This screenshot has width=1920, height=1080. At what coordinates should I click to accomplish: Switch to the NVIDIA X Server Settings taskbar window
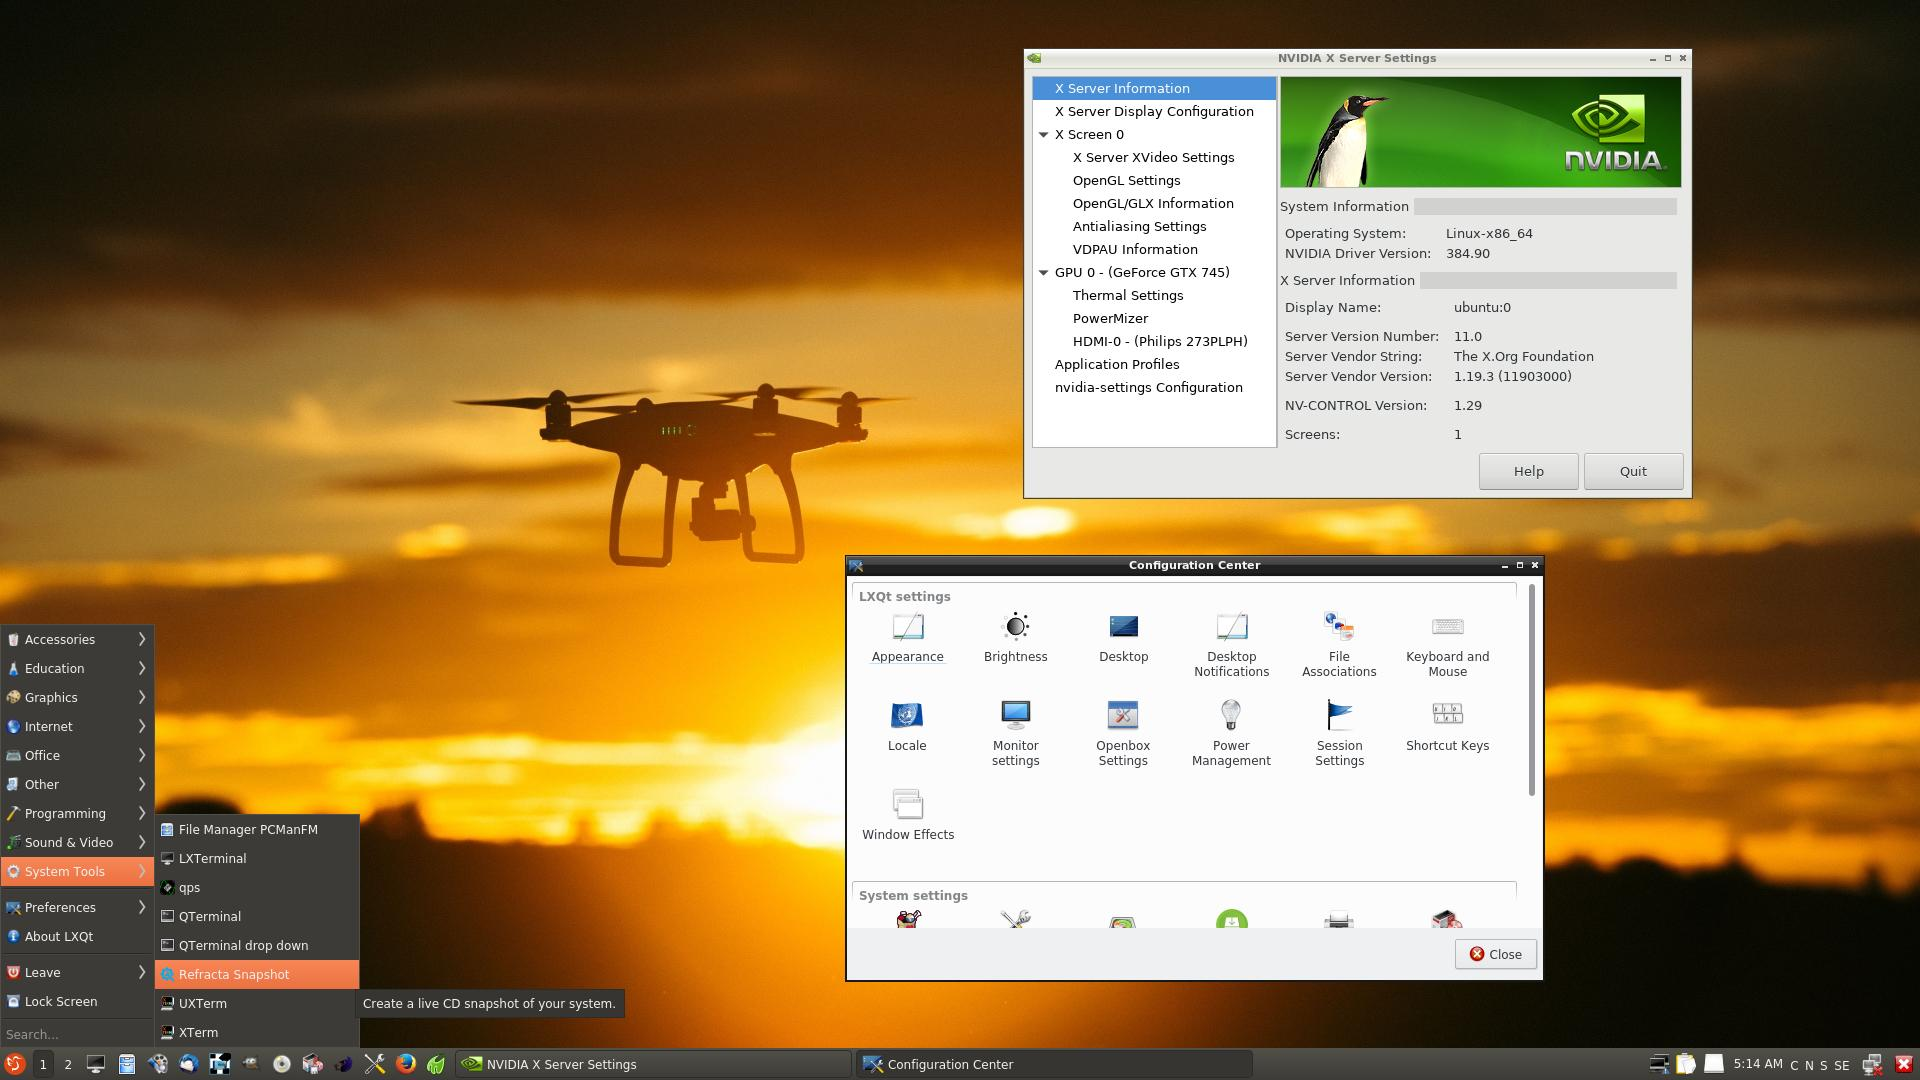coord(653,1064)
